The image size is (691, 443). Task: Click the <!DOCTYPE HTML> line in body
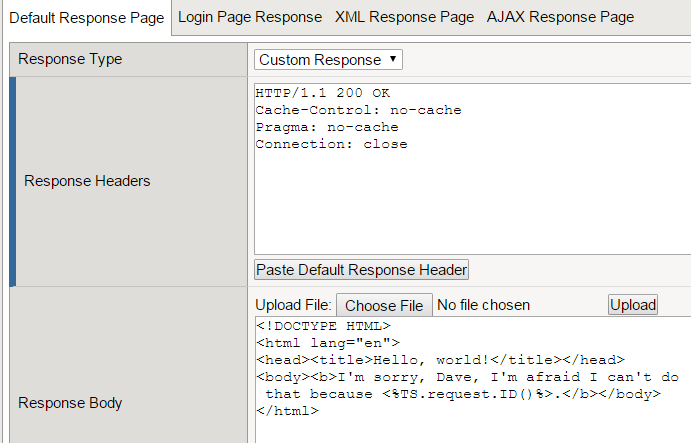click(x=323, y=326)
